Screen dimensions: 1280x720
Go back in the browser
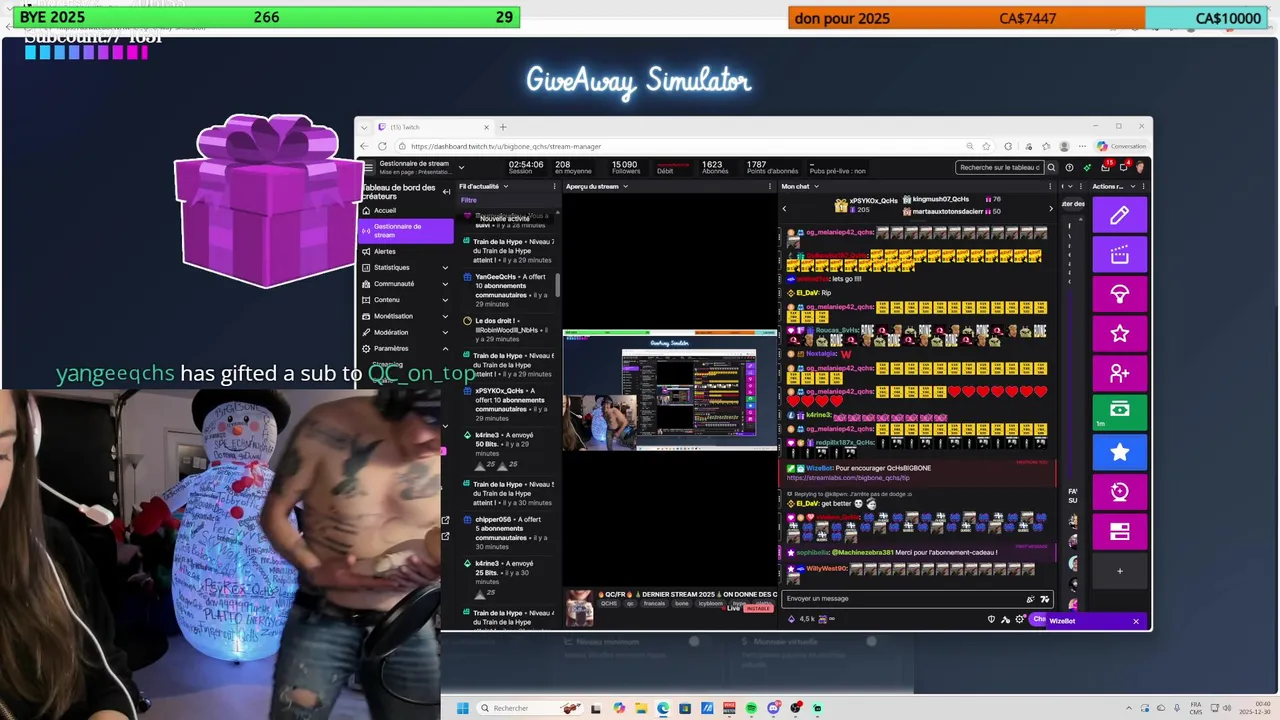(365, 146)
